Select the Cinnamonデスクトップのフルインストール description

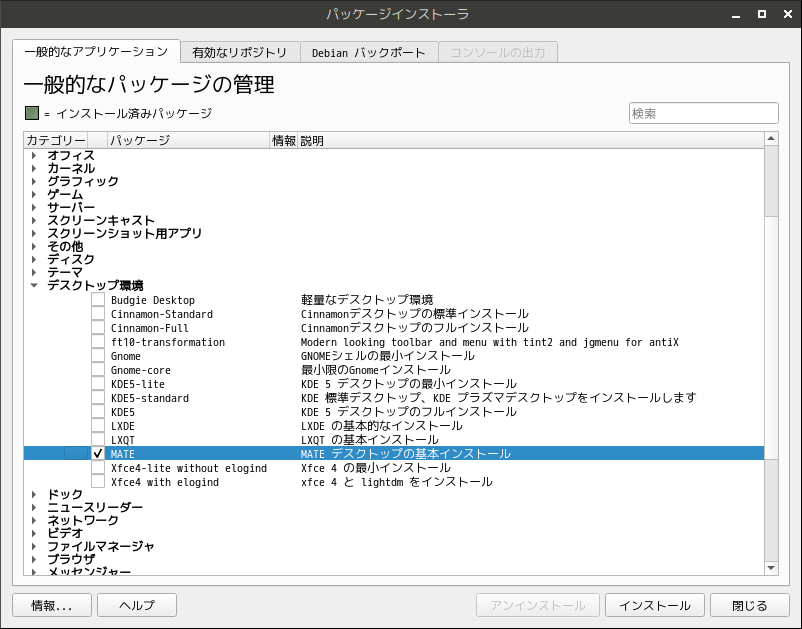[415, 328]
